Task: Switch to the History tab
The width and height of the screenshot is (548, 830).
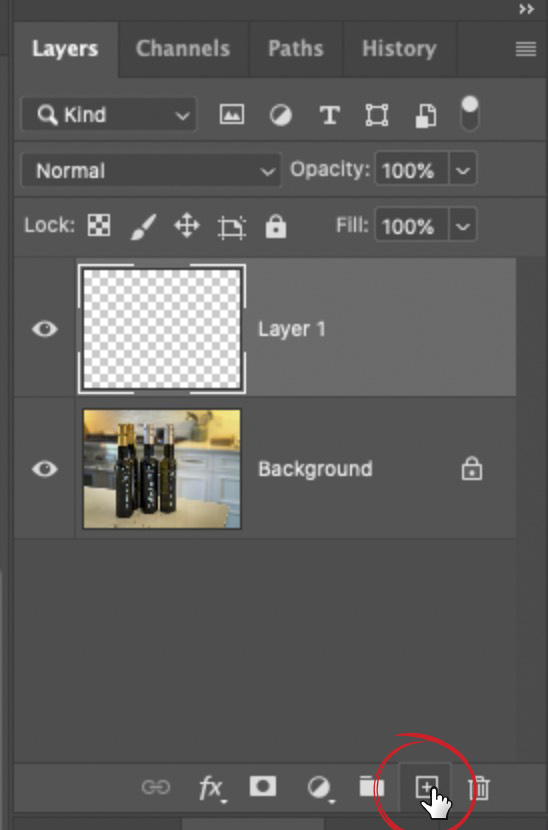Action: coord(399,49)
